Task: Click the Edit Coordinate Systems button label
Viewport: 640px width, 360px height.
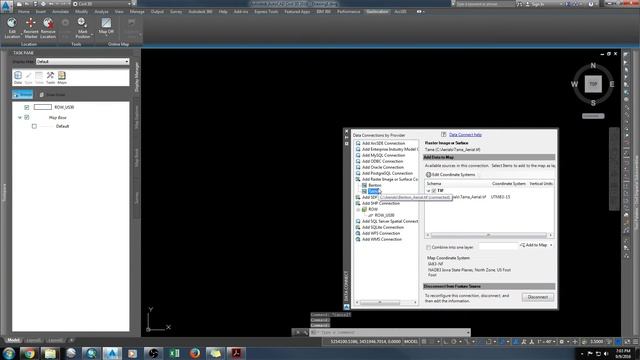Action: [x=453, y=175]
